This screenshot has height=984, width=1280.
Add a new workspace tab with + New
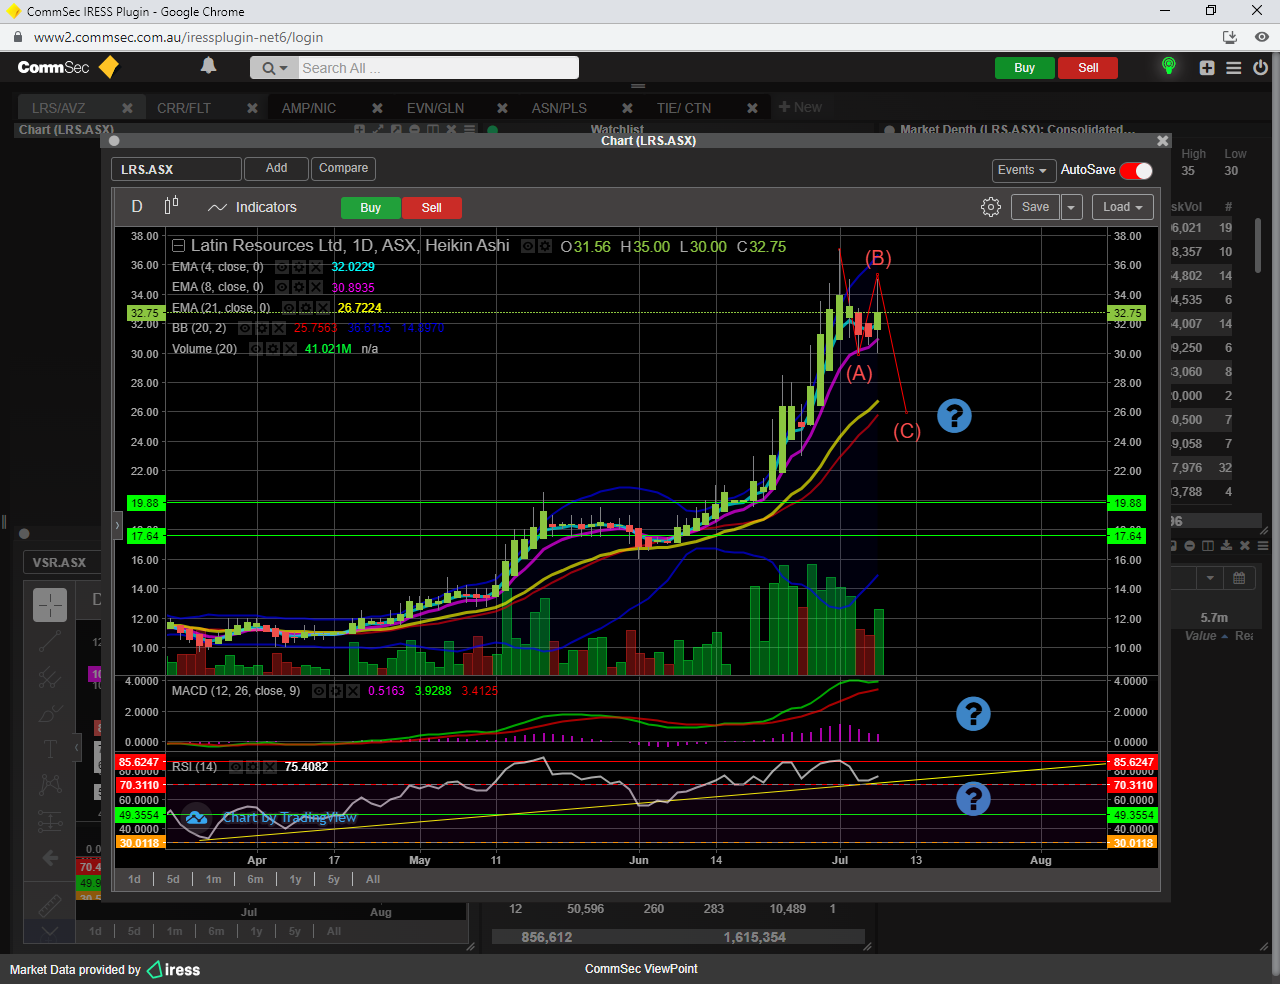click(800, 107)
